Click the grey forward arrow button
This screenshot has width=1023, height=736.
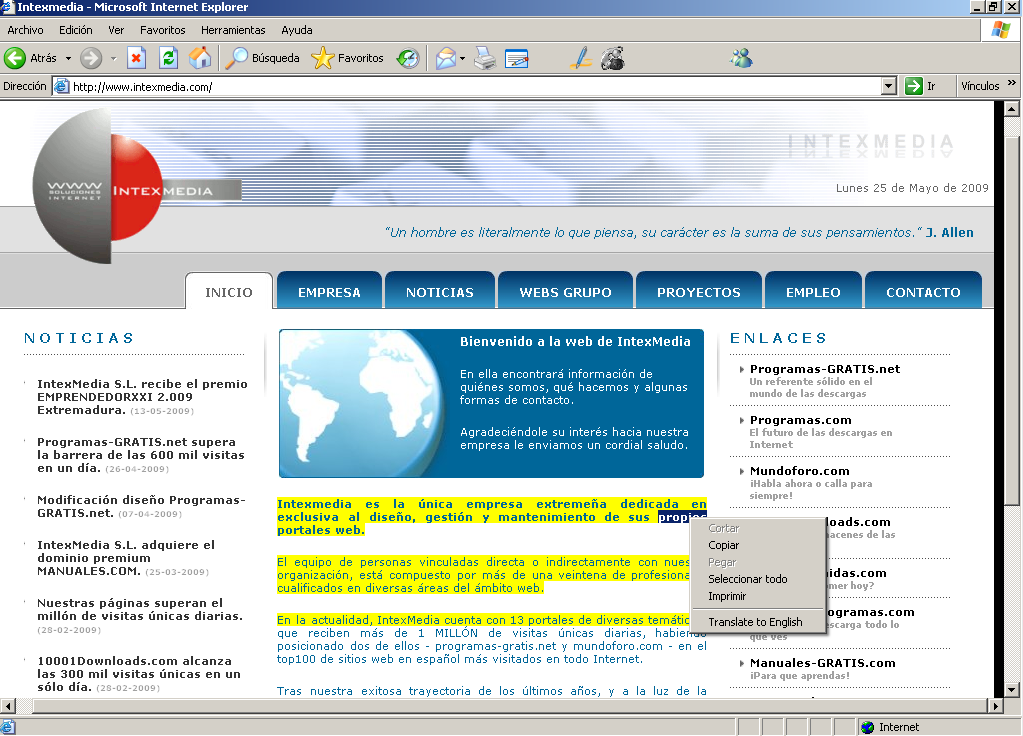tap(91, 58)
